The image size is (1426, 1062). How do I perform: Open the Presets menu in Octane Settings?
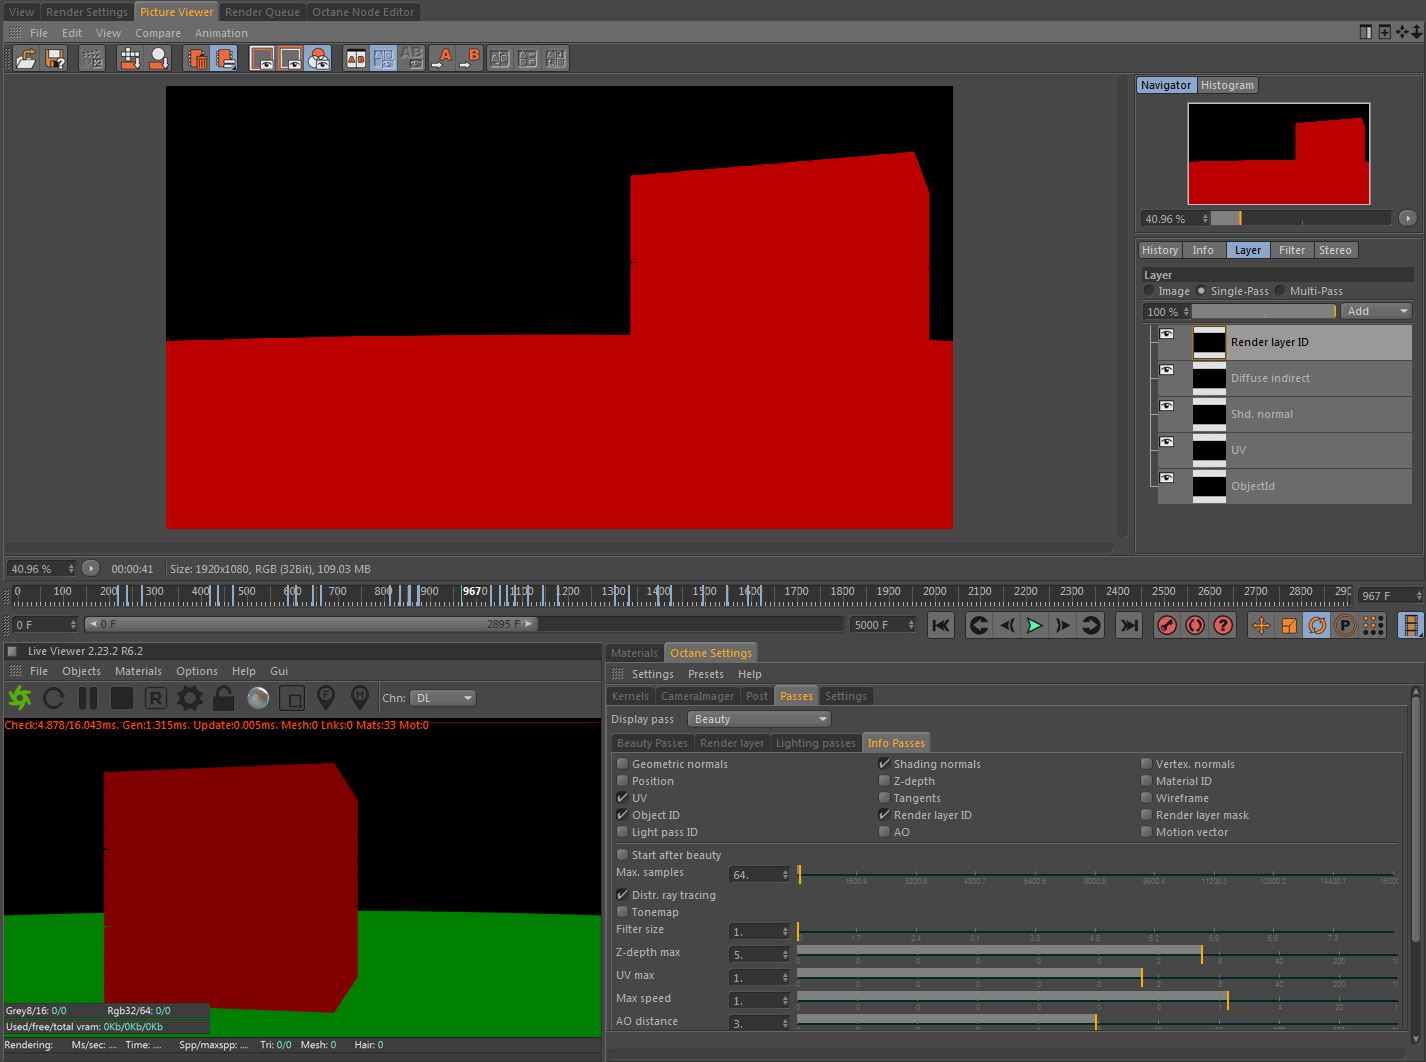[x=705, y=674]
